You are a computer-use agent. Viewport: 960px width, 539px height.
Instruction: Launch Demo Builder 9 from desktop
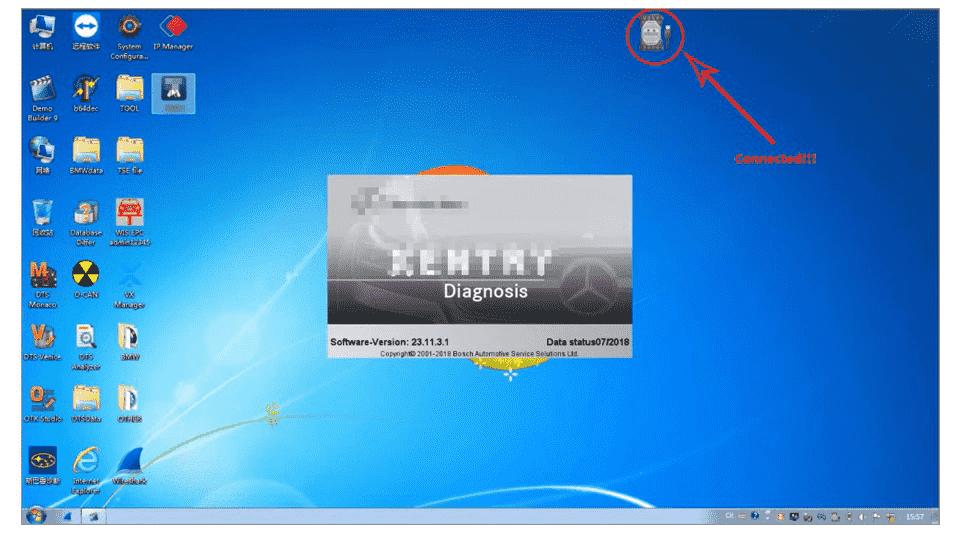pyautogui.click(x=42, y=98)
